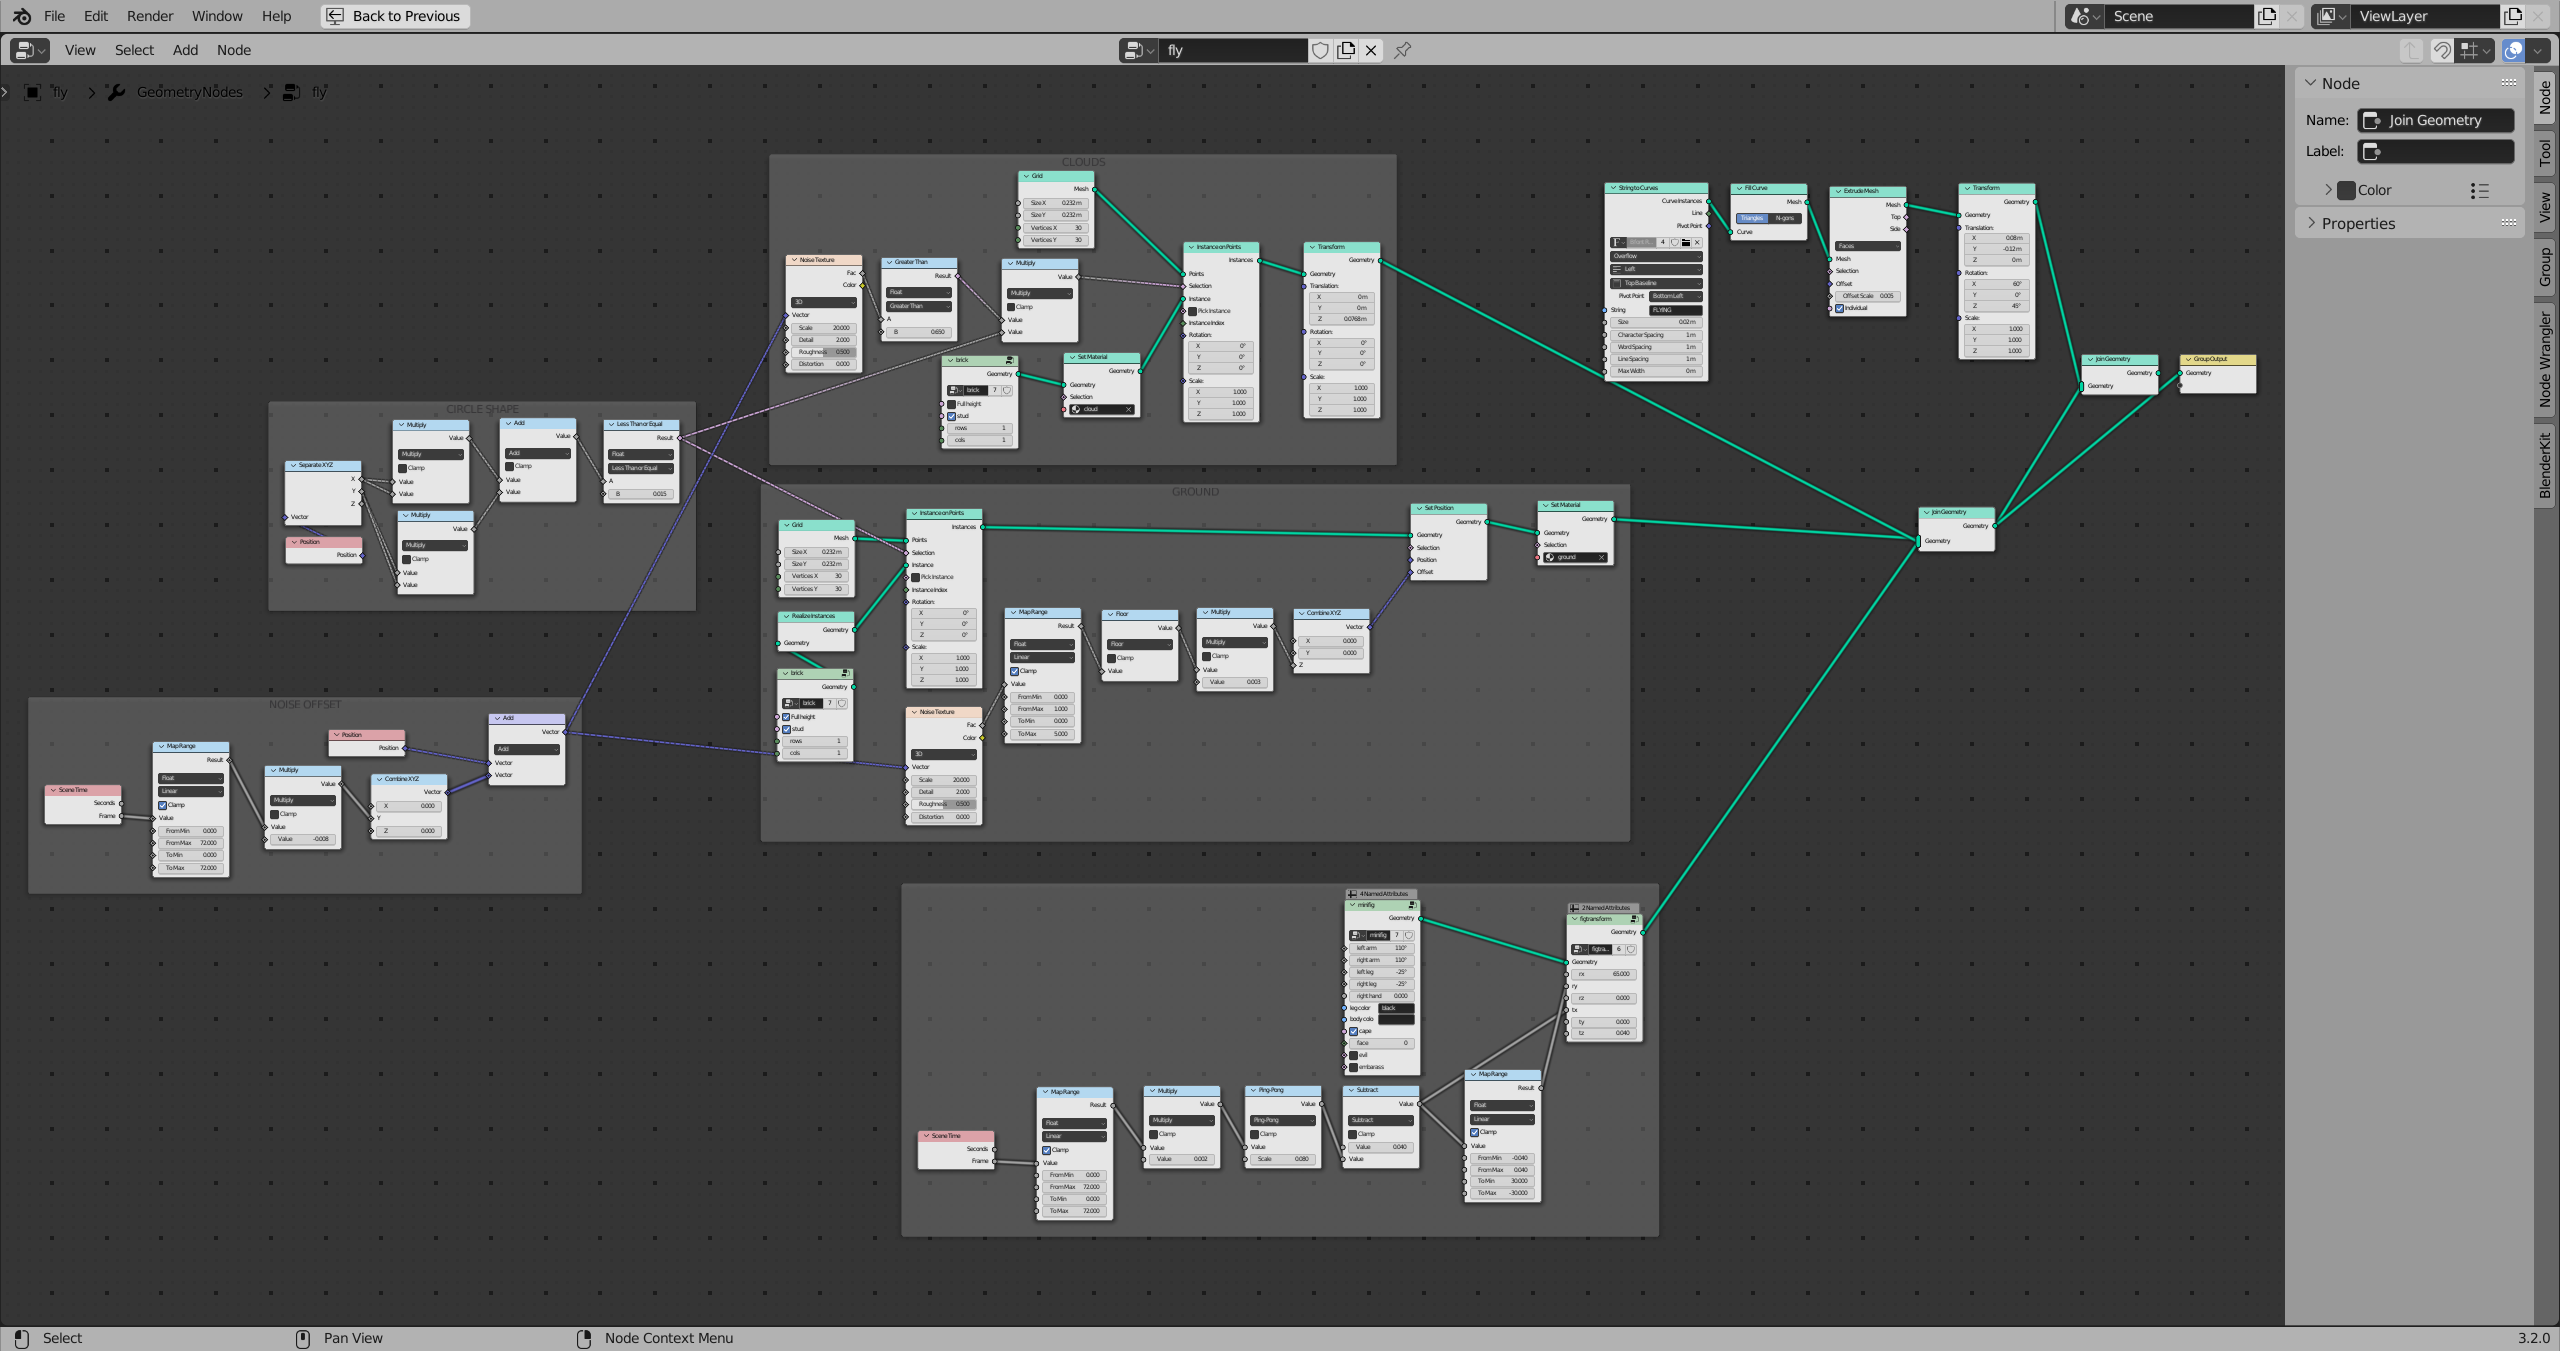Open the Help menu
Image resolution: width=2560 pixels, height=1351 pixels.
coord(276,16)
